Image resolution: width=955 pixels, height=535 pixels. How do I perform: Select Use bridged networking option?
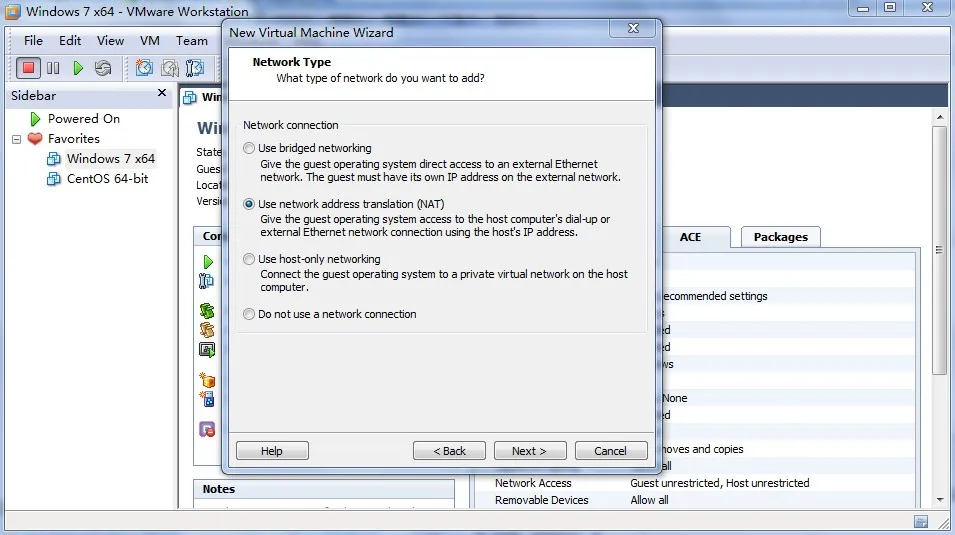[x=248, y=148]
